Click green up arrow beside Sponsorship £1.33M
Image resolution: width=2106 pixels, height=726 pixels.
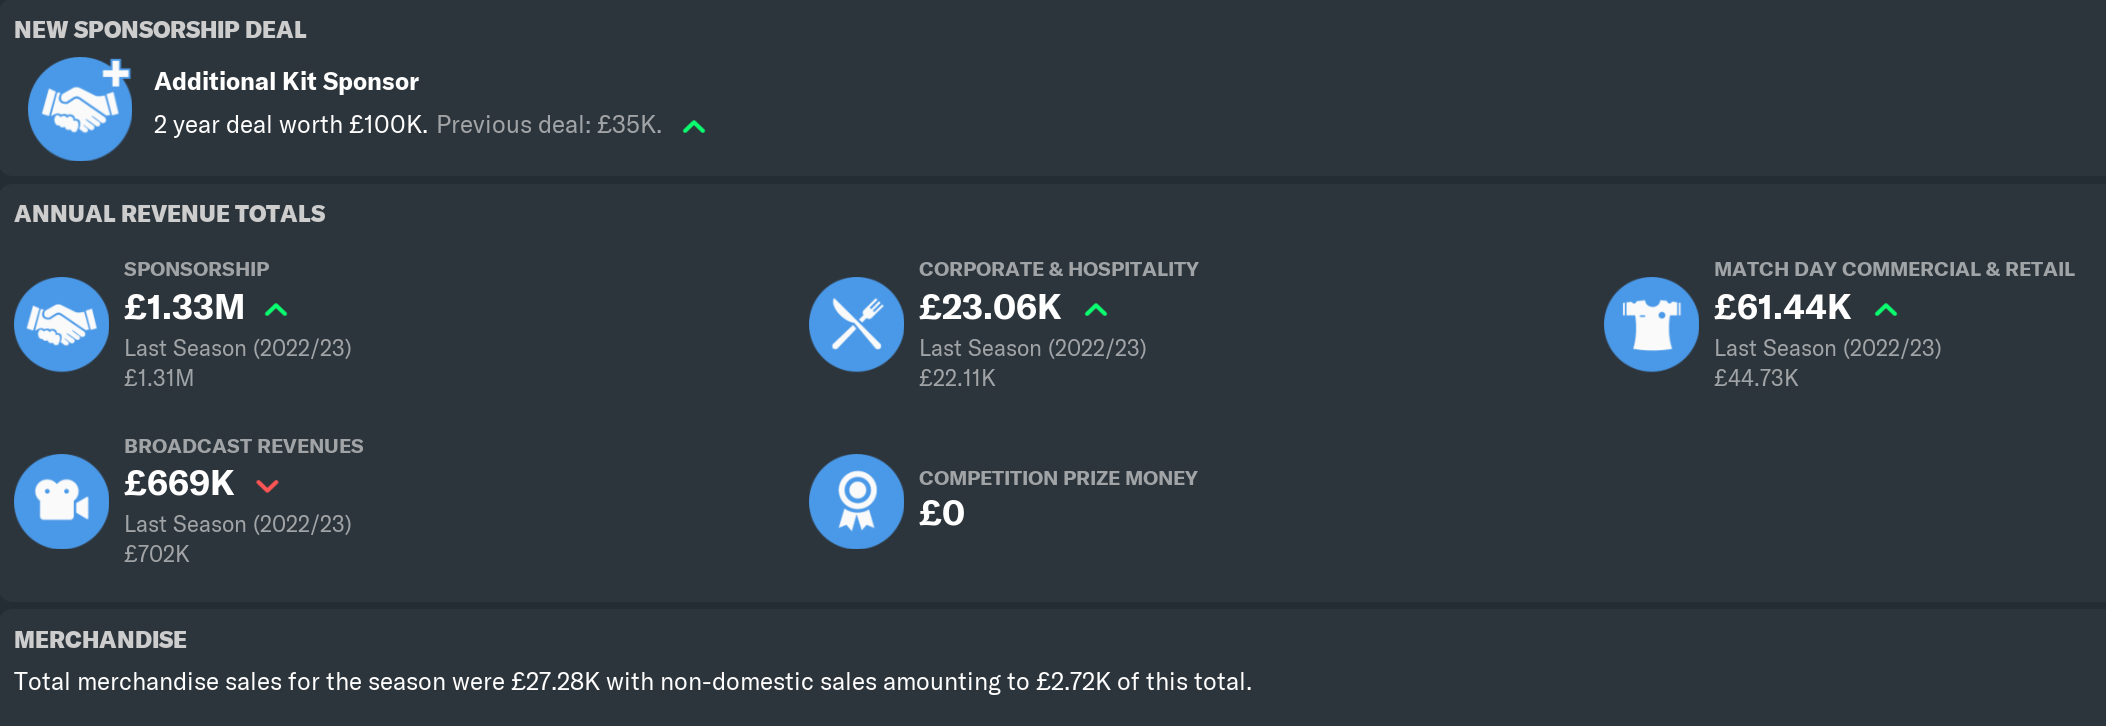click(x=276, y=310)
